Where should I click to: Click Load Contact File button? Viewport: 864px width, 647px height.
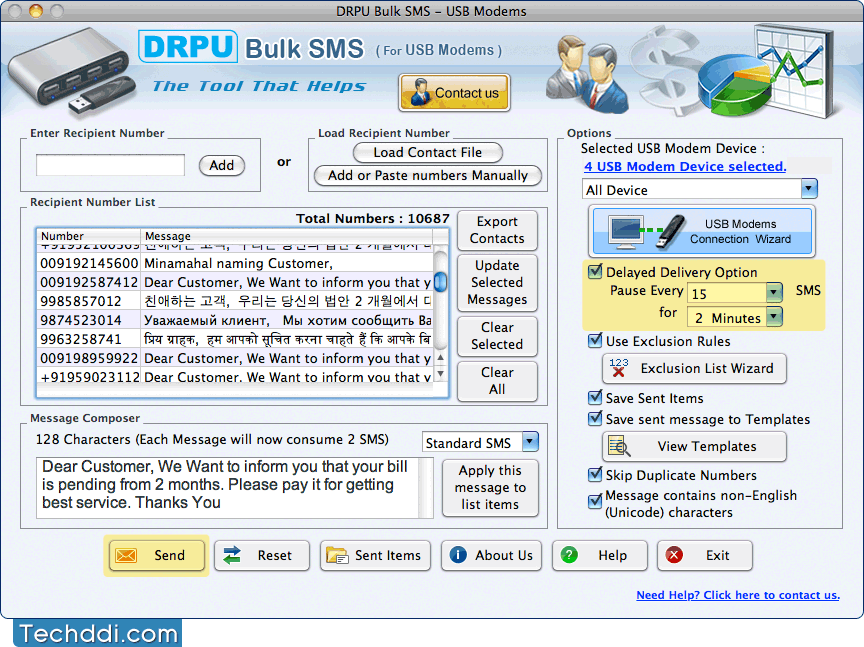coord(428,152)
